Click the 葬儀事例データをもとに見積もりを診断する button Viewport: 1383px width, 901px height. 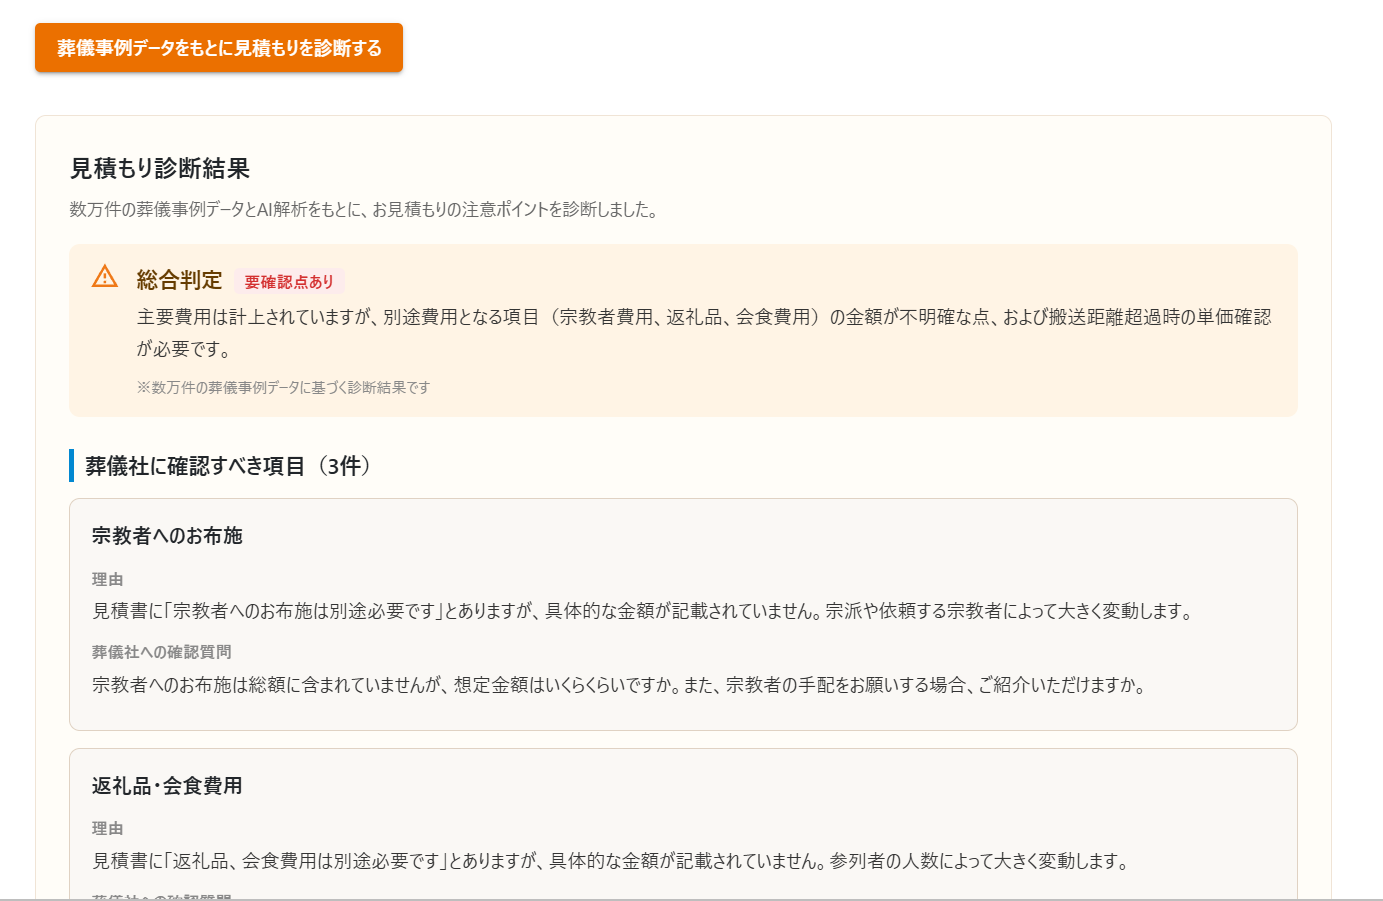pos(218,46)
